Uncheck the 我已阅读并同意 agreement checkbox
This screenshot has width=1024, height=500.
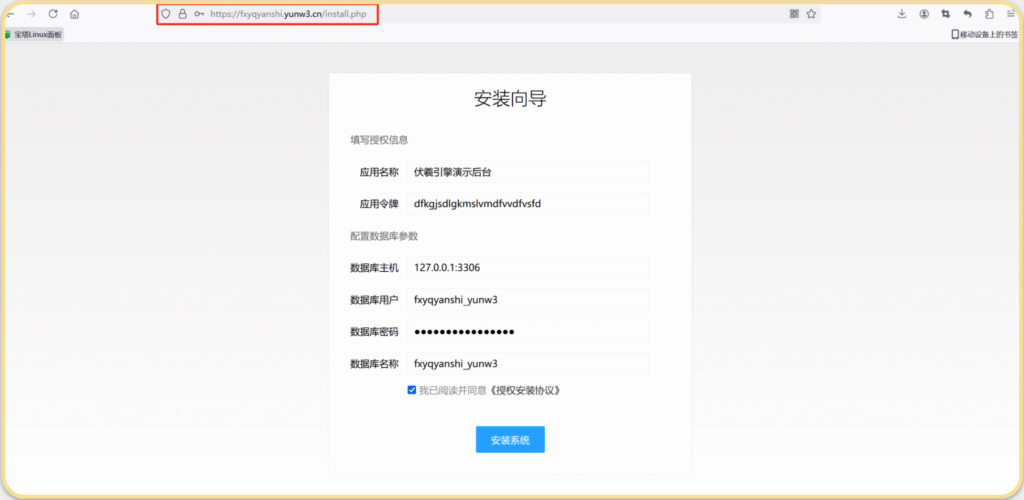point(412,390)
